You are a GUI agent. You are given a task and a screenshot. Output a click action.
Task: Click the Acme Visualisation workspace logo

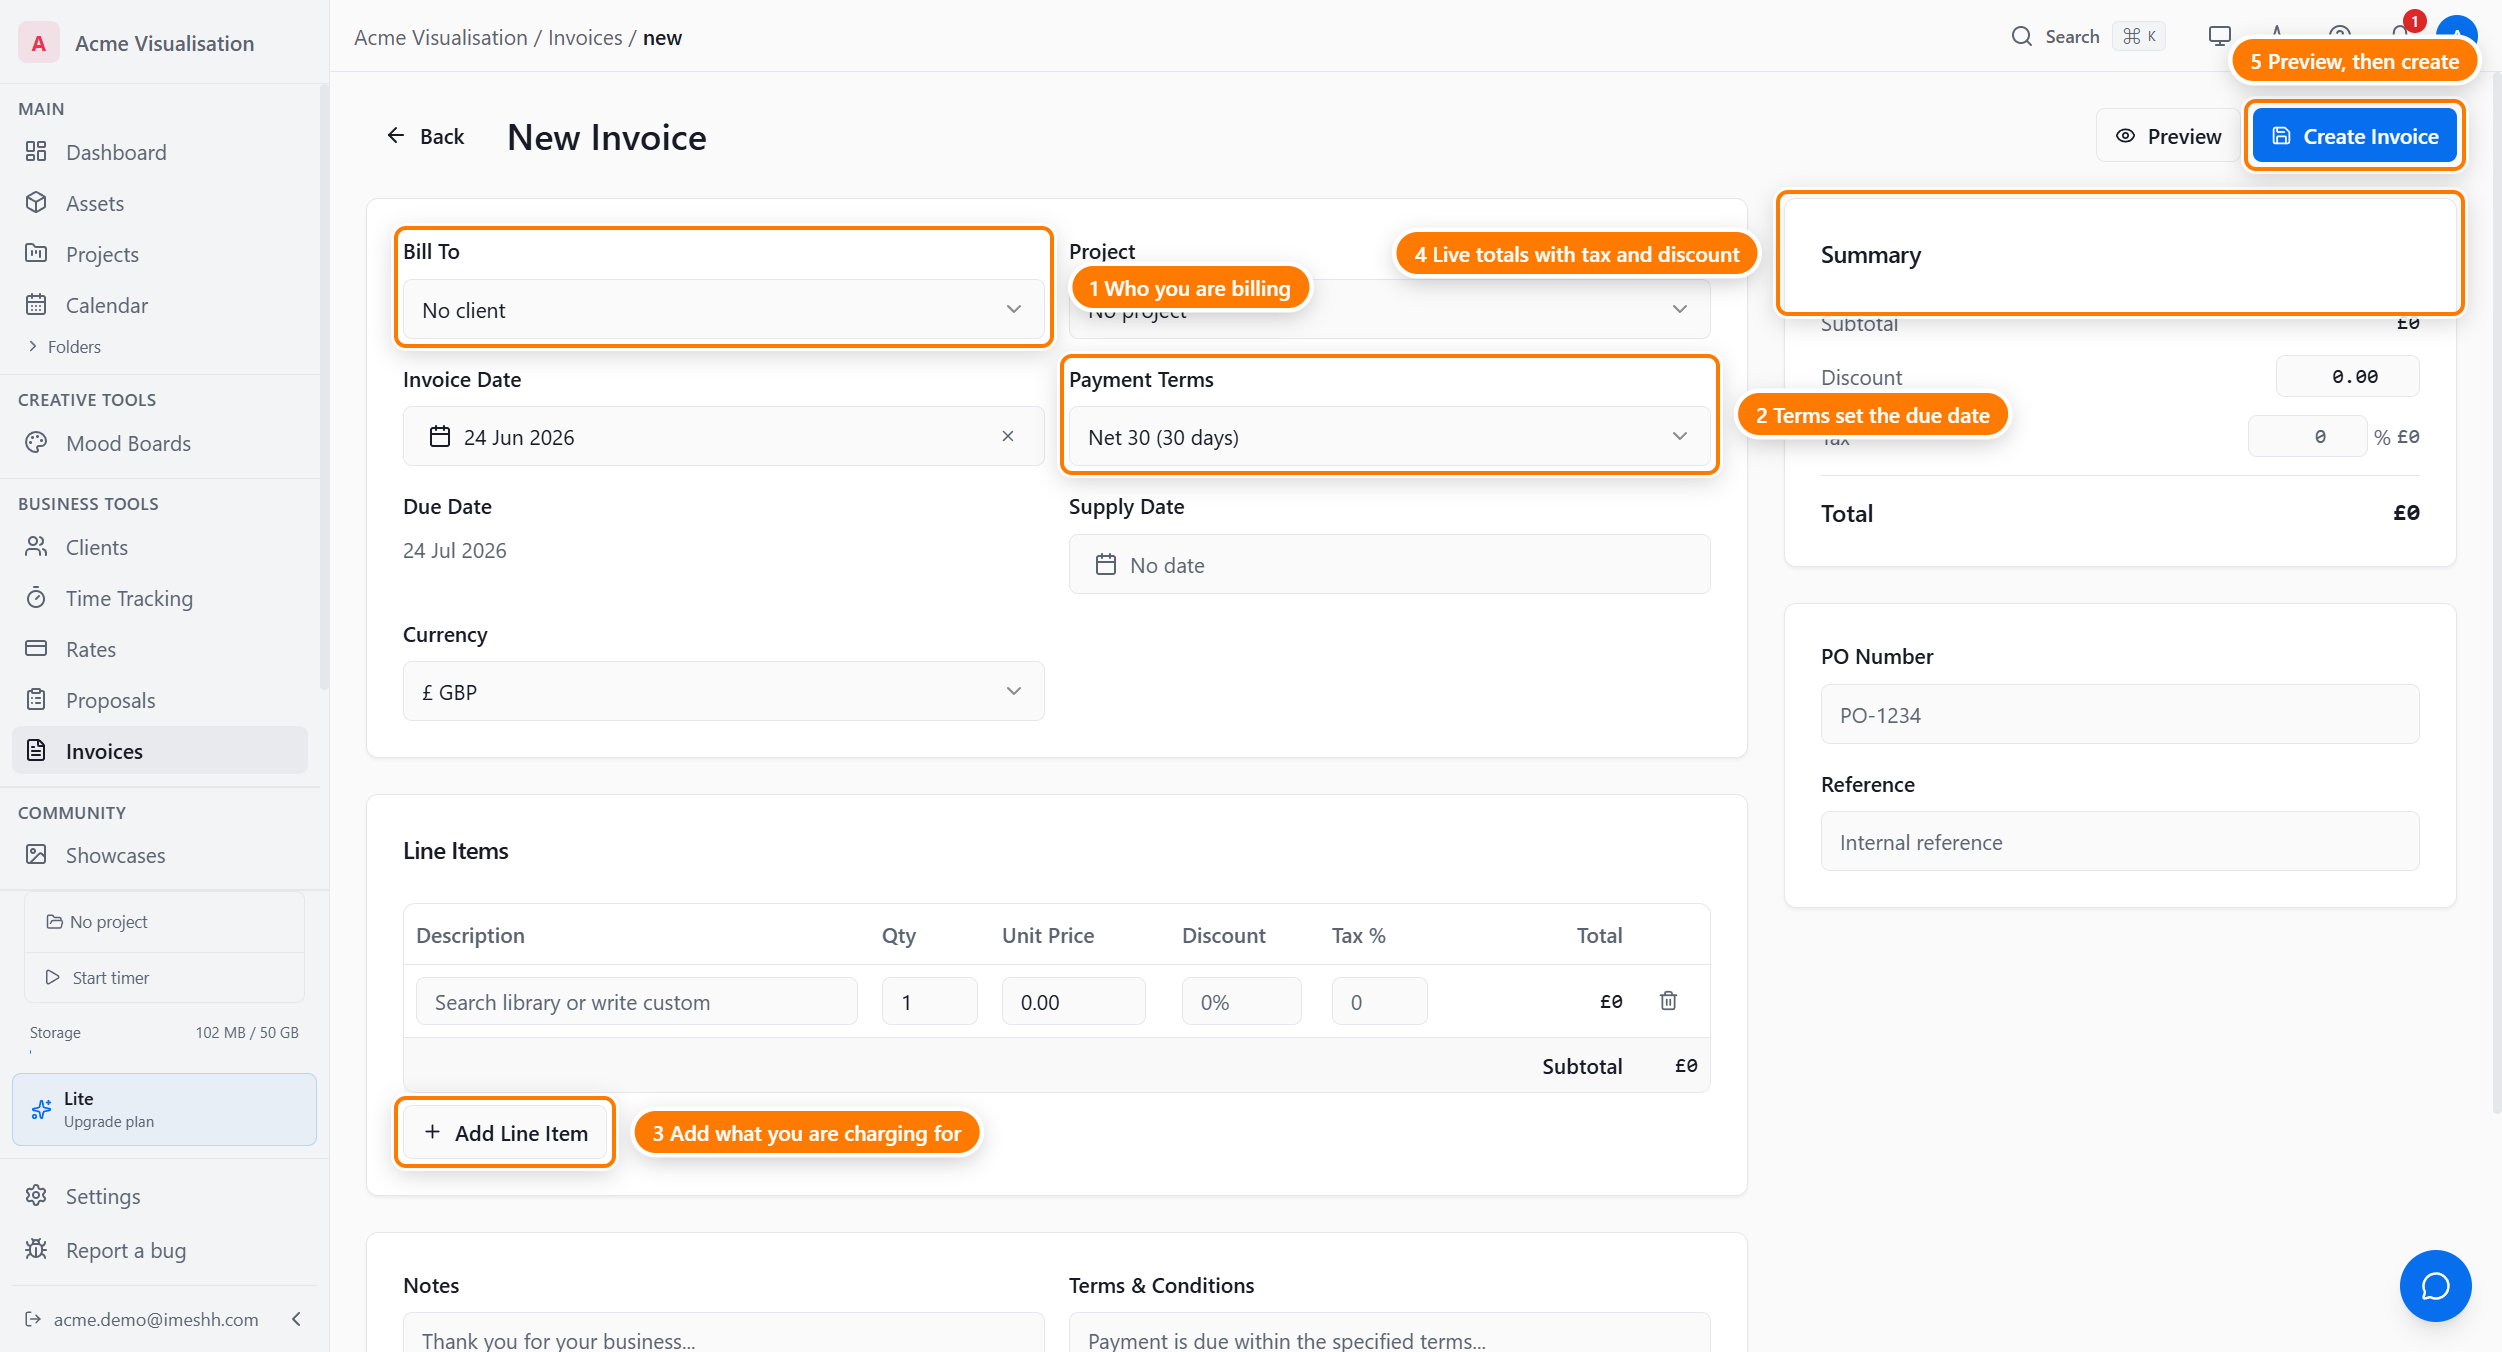[x=39, y=43]
